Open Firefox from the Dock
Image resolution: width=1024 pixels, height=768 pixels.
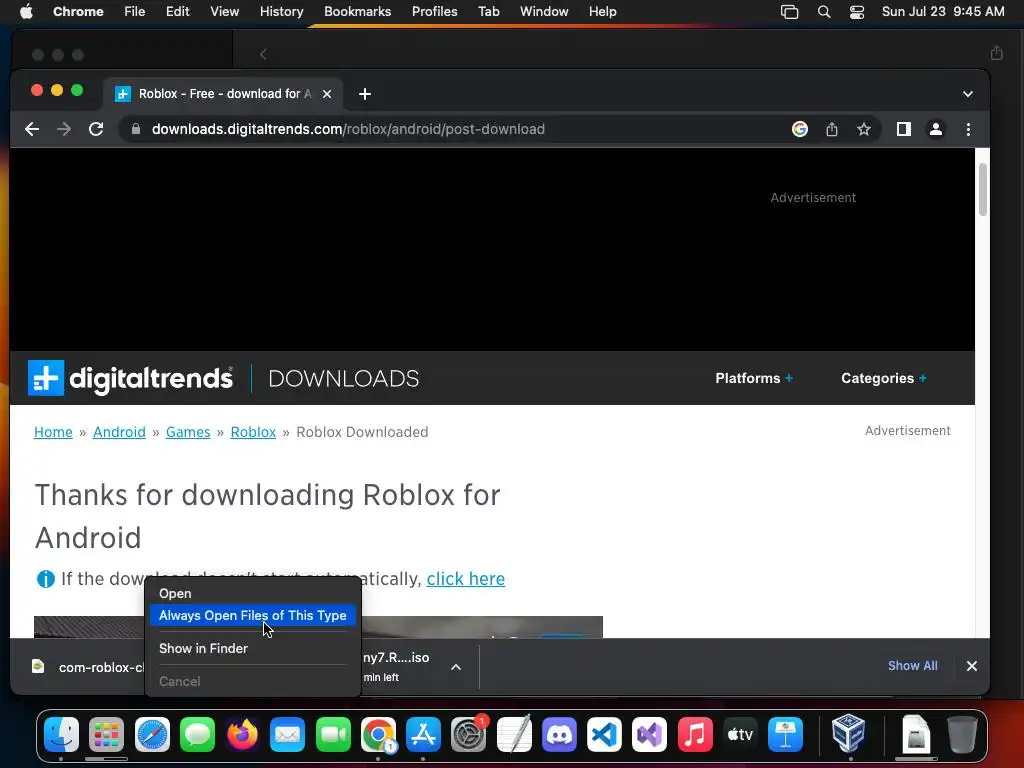tap(242, 735)
